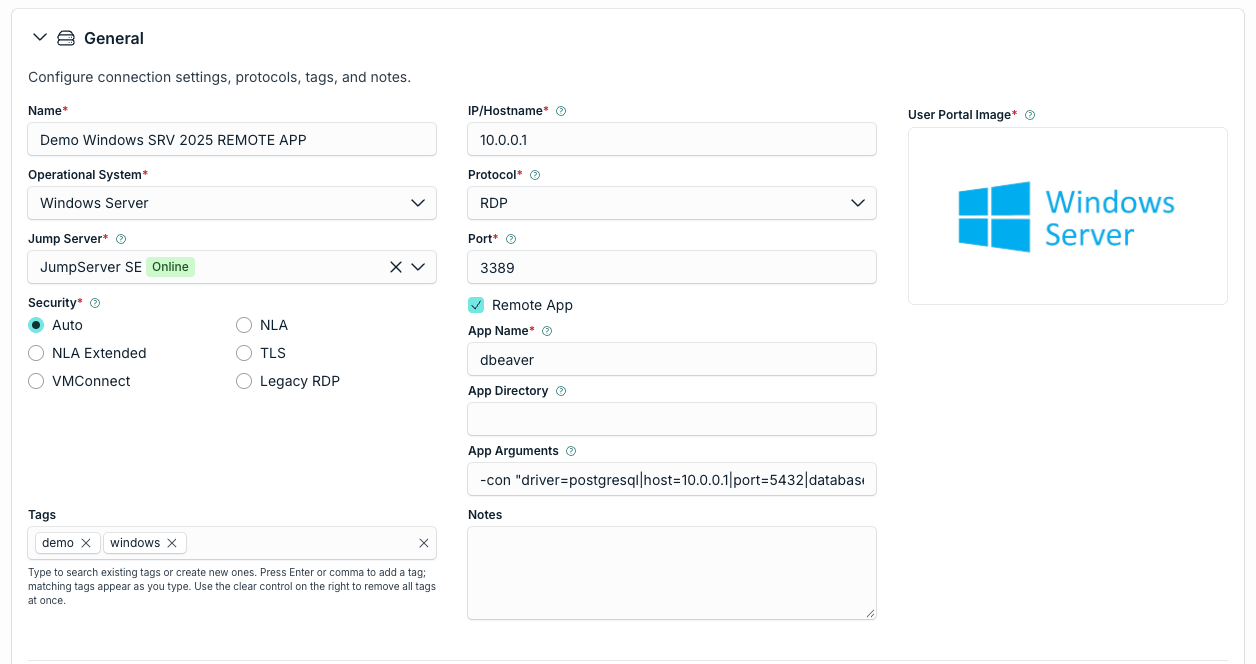This screenshot has height=664, width=1256.
Task: Select the Legacy RDP security option
Action: (244, 381)
